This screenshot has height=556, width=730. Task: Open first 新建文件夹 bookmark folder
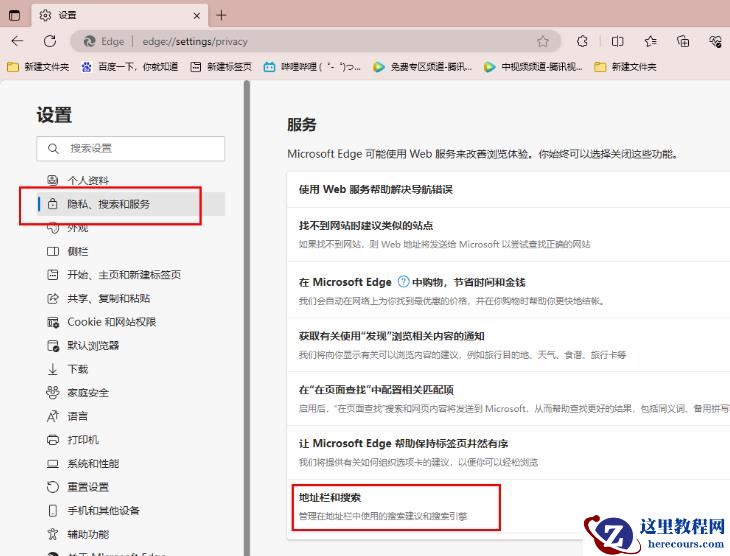click(x=38, y=67)
